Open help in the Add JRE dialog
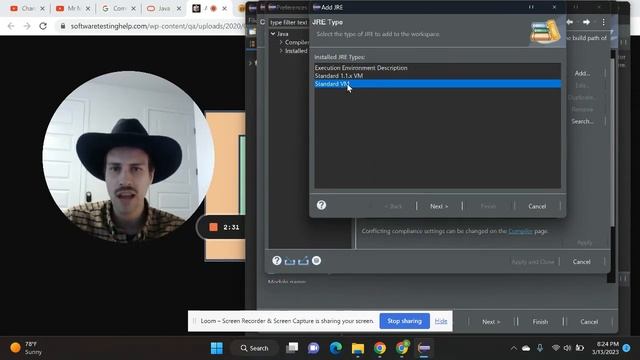This screenshot has height=360, width=640. (321, 205)
